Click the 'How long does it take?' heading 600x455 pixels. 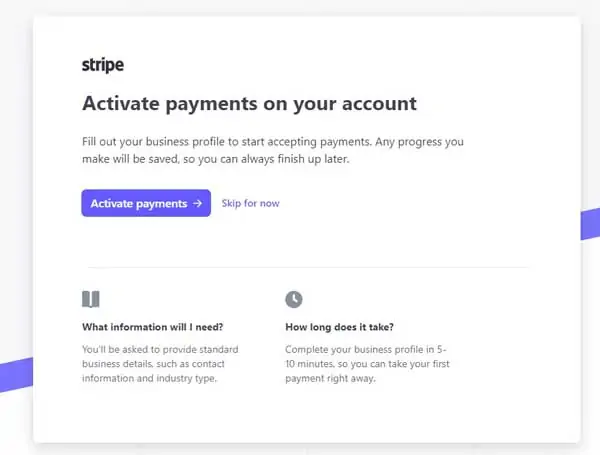click(339, 327)
